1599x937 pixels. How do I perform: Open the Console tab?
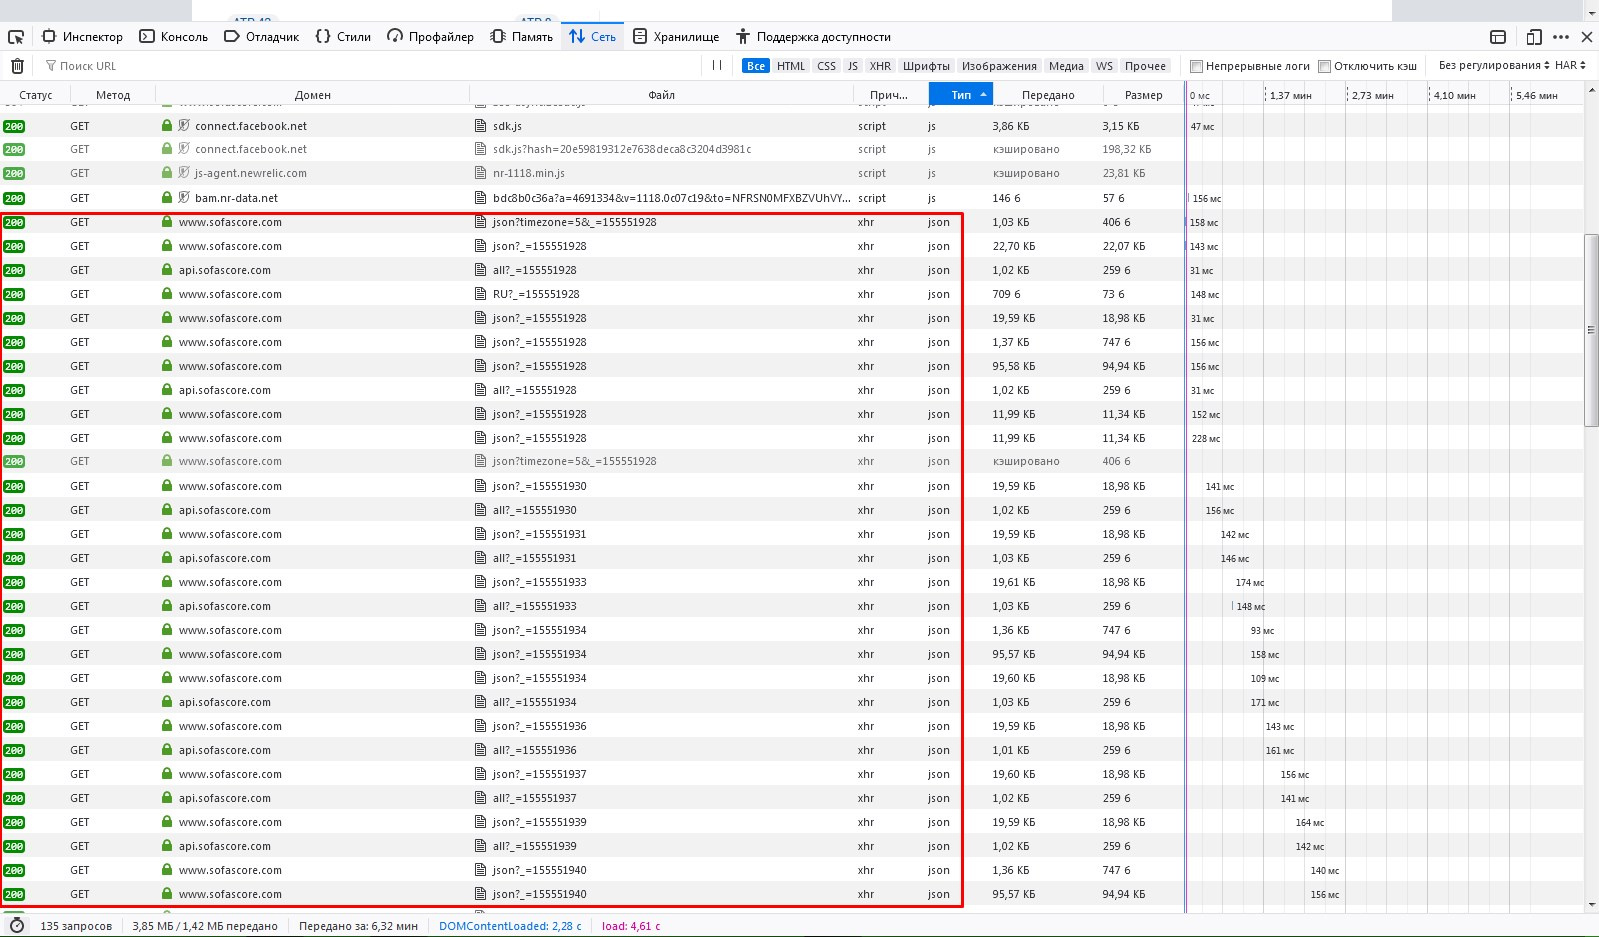pyautogui.click(x=173, y=37)
